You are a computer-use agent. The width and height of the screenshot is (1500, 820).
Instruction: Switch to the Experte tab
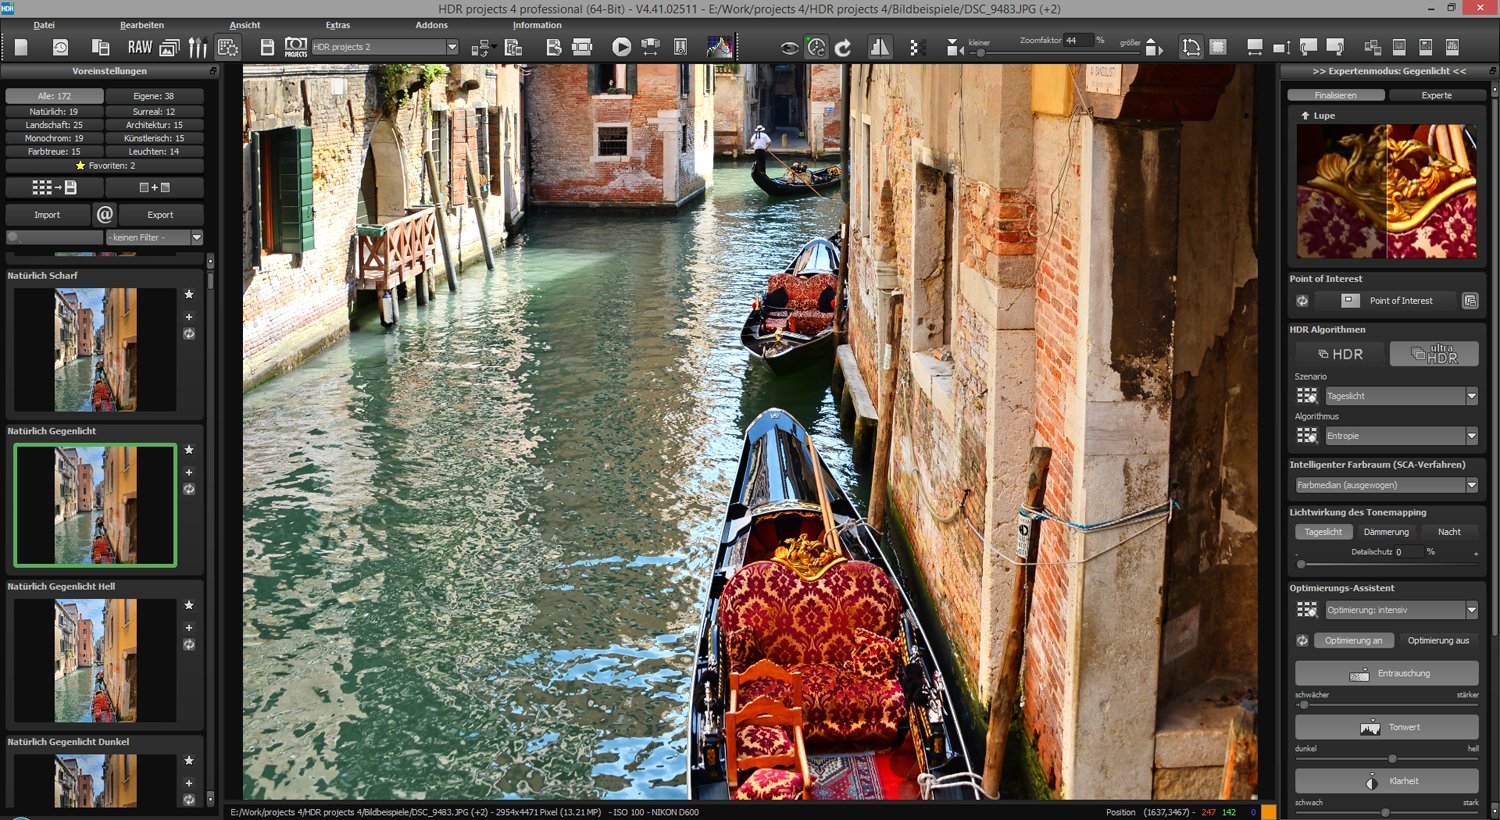click(1437, 95)
